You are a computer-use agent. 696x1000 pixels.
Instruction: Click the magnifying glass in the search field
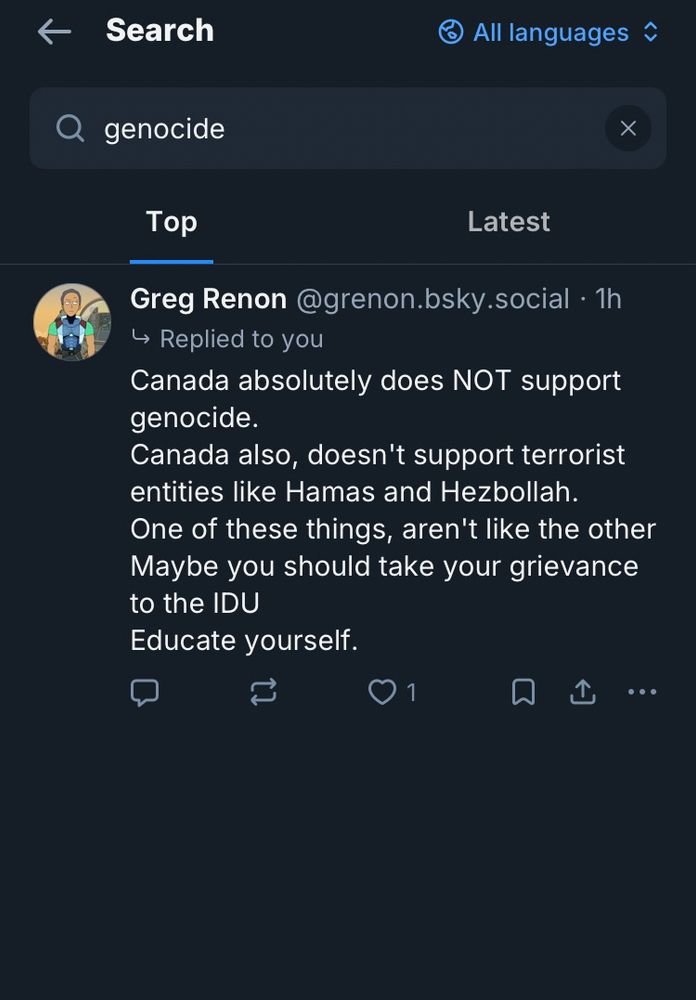(x=68, y=128)
